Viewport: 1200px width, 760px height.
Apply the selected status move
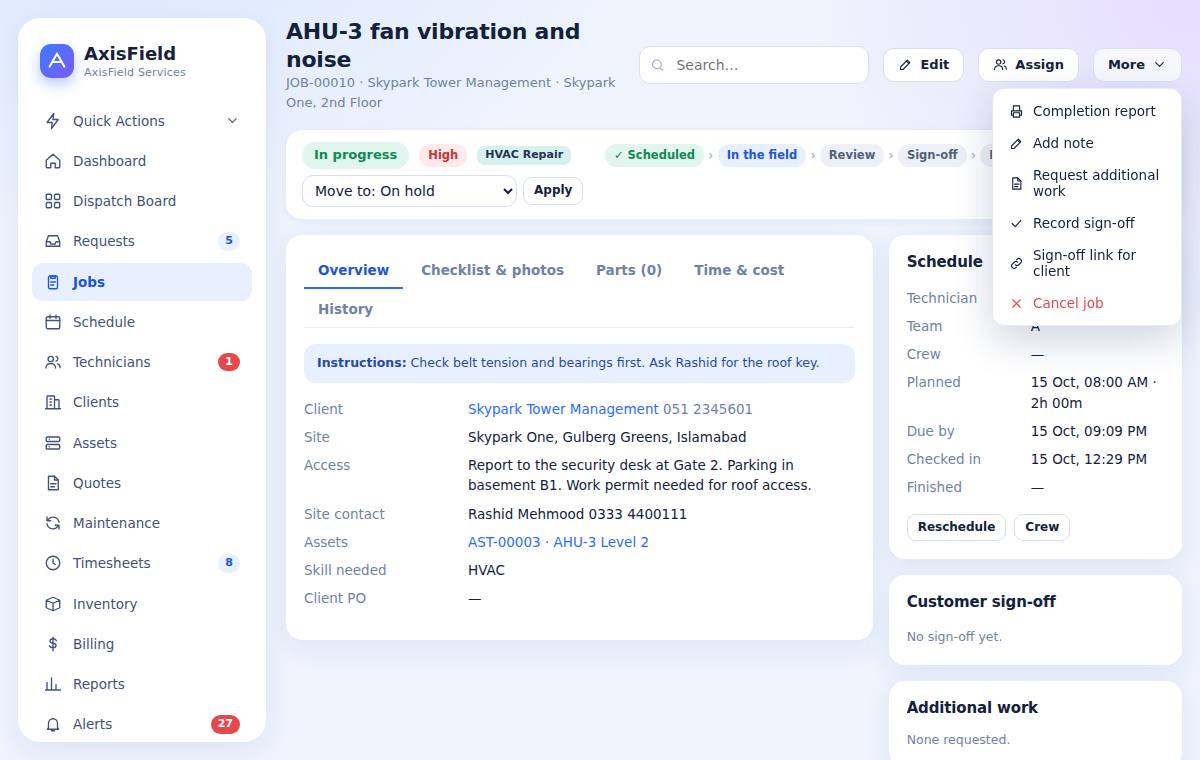click(x=553, y=190)
